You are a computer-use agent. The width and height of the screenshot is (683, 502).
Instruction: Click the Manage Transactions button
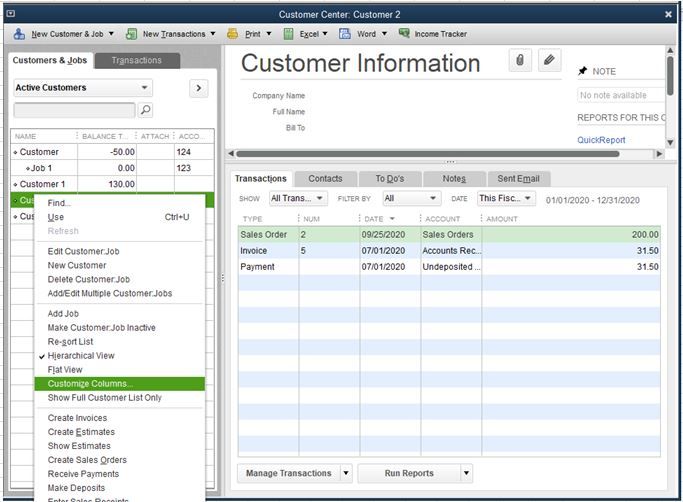click(x=289, y=473)
